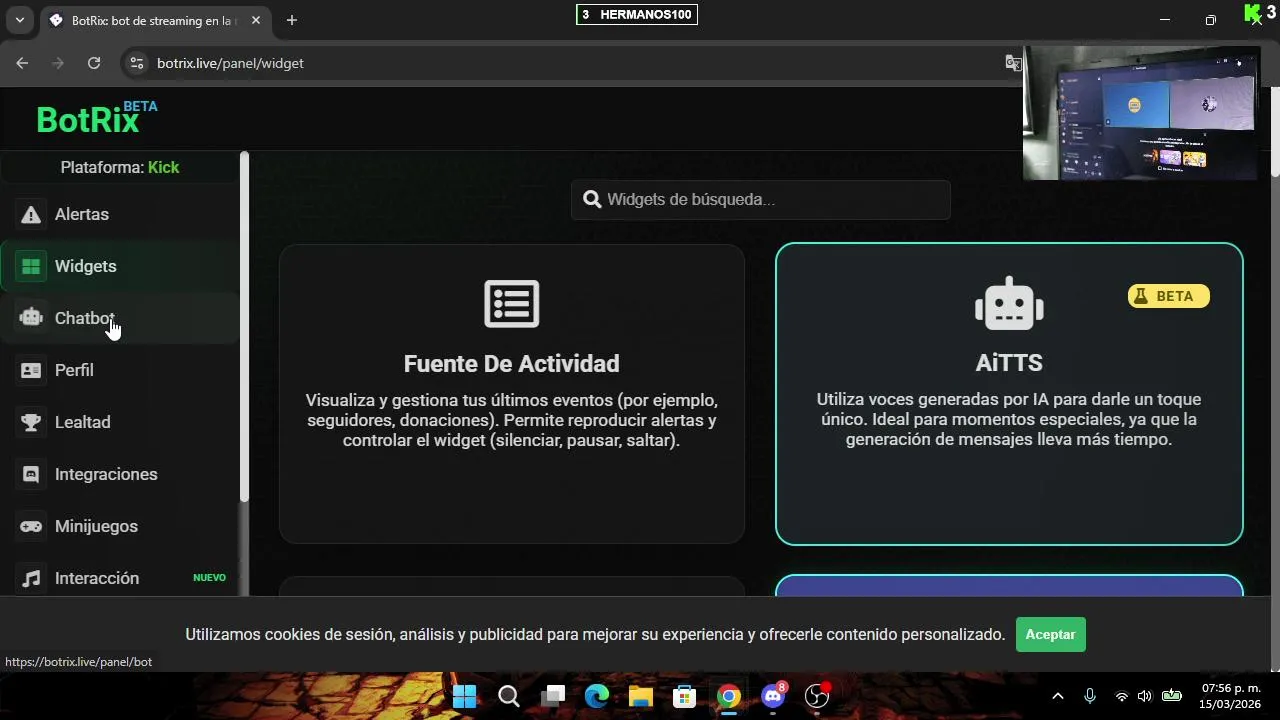Click the browser reload icon
This screenshot has width=1280, height=720.
pyautogui.click(x=94, y=63)
